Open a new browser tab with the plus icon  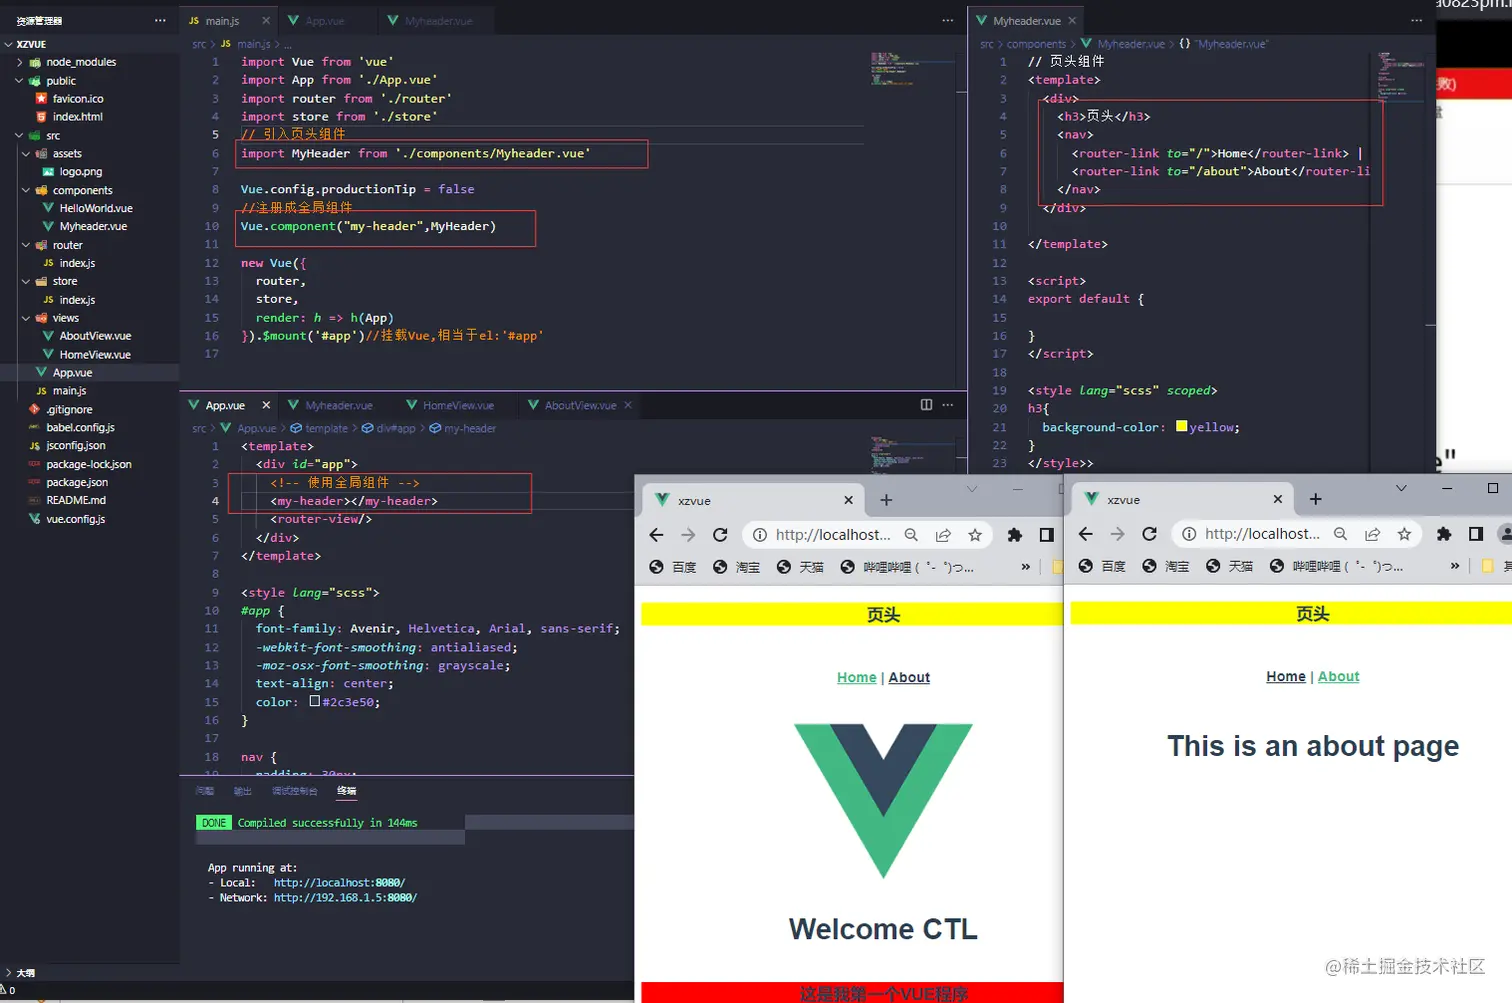point(886,499)
